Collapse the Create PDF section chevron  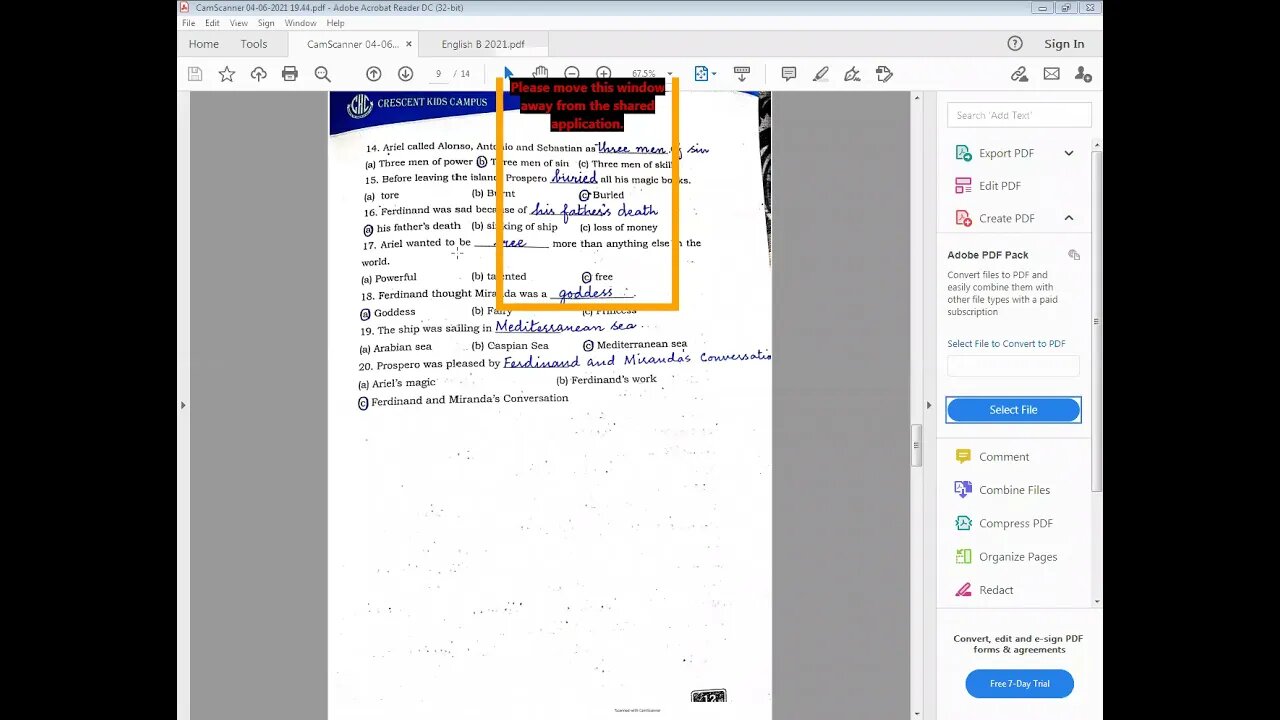(x=1069, y=218)
